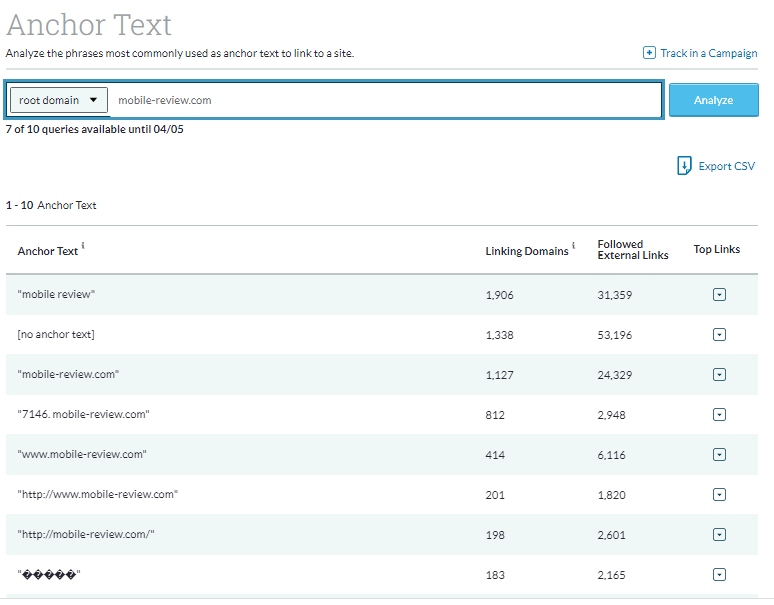Click the Export CSV link
This screenshot has width=774, height=605.
(727, 166)
